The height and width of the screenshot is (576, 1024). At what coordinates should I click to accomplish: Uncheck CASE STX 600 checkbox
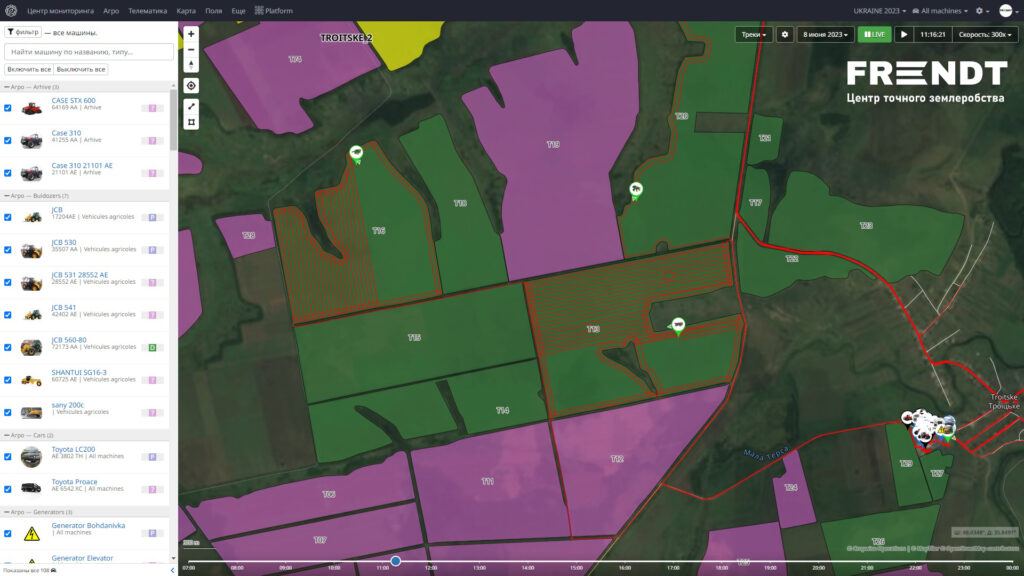pyautogui.click(x=8, y=108)
